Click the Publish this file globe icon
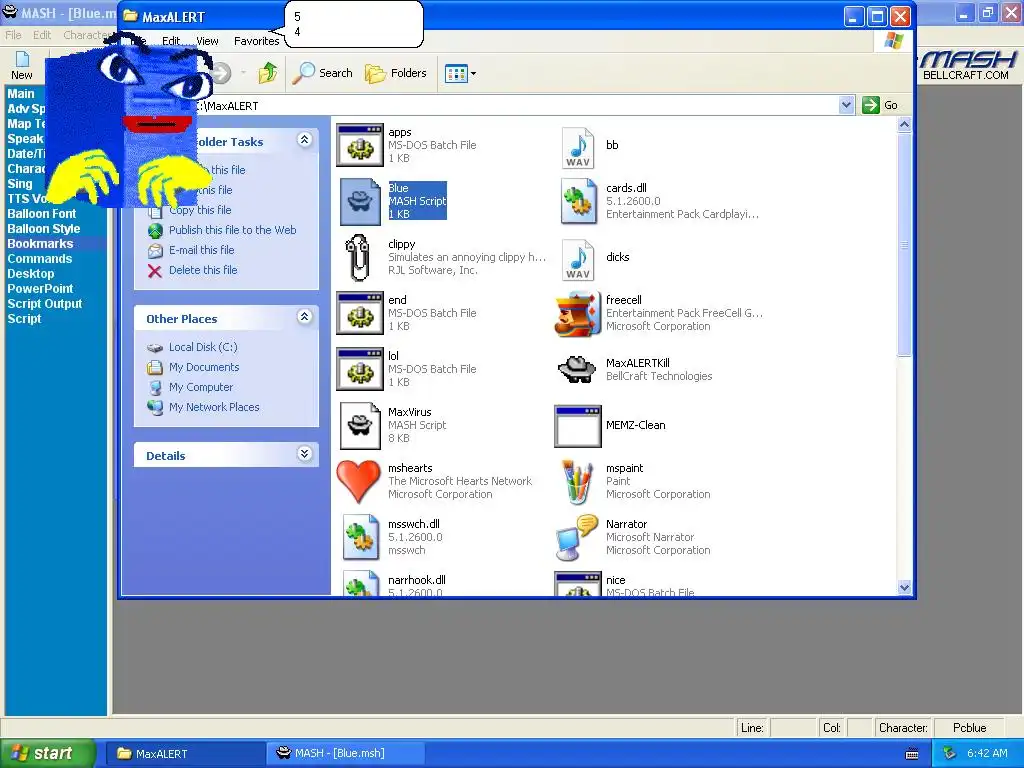The height and width of the screenshot is (768, 1024). tap(155, 231)
